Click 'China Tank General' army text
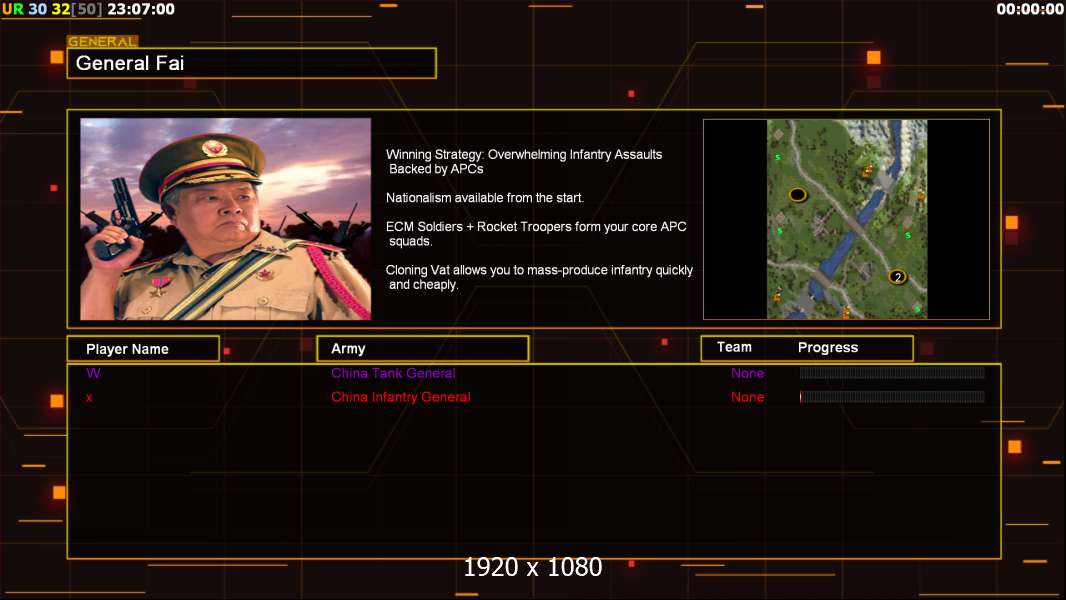Screen dimensions: 1066x600 (393, 373)
